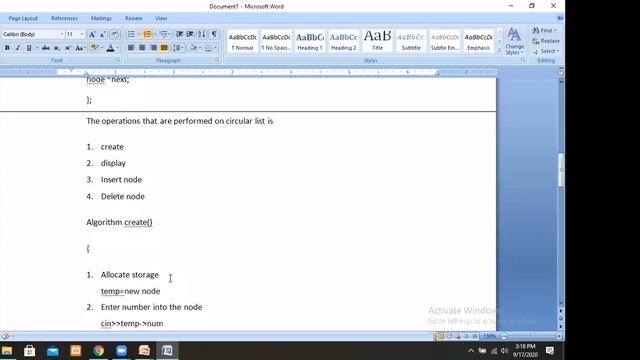Click the Shading paint bucket icon
This screenshot has height=360, width=640.
pos(193,48)
